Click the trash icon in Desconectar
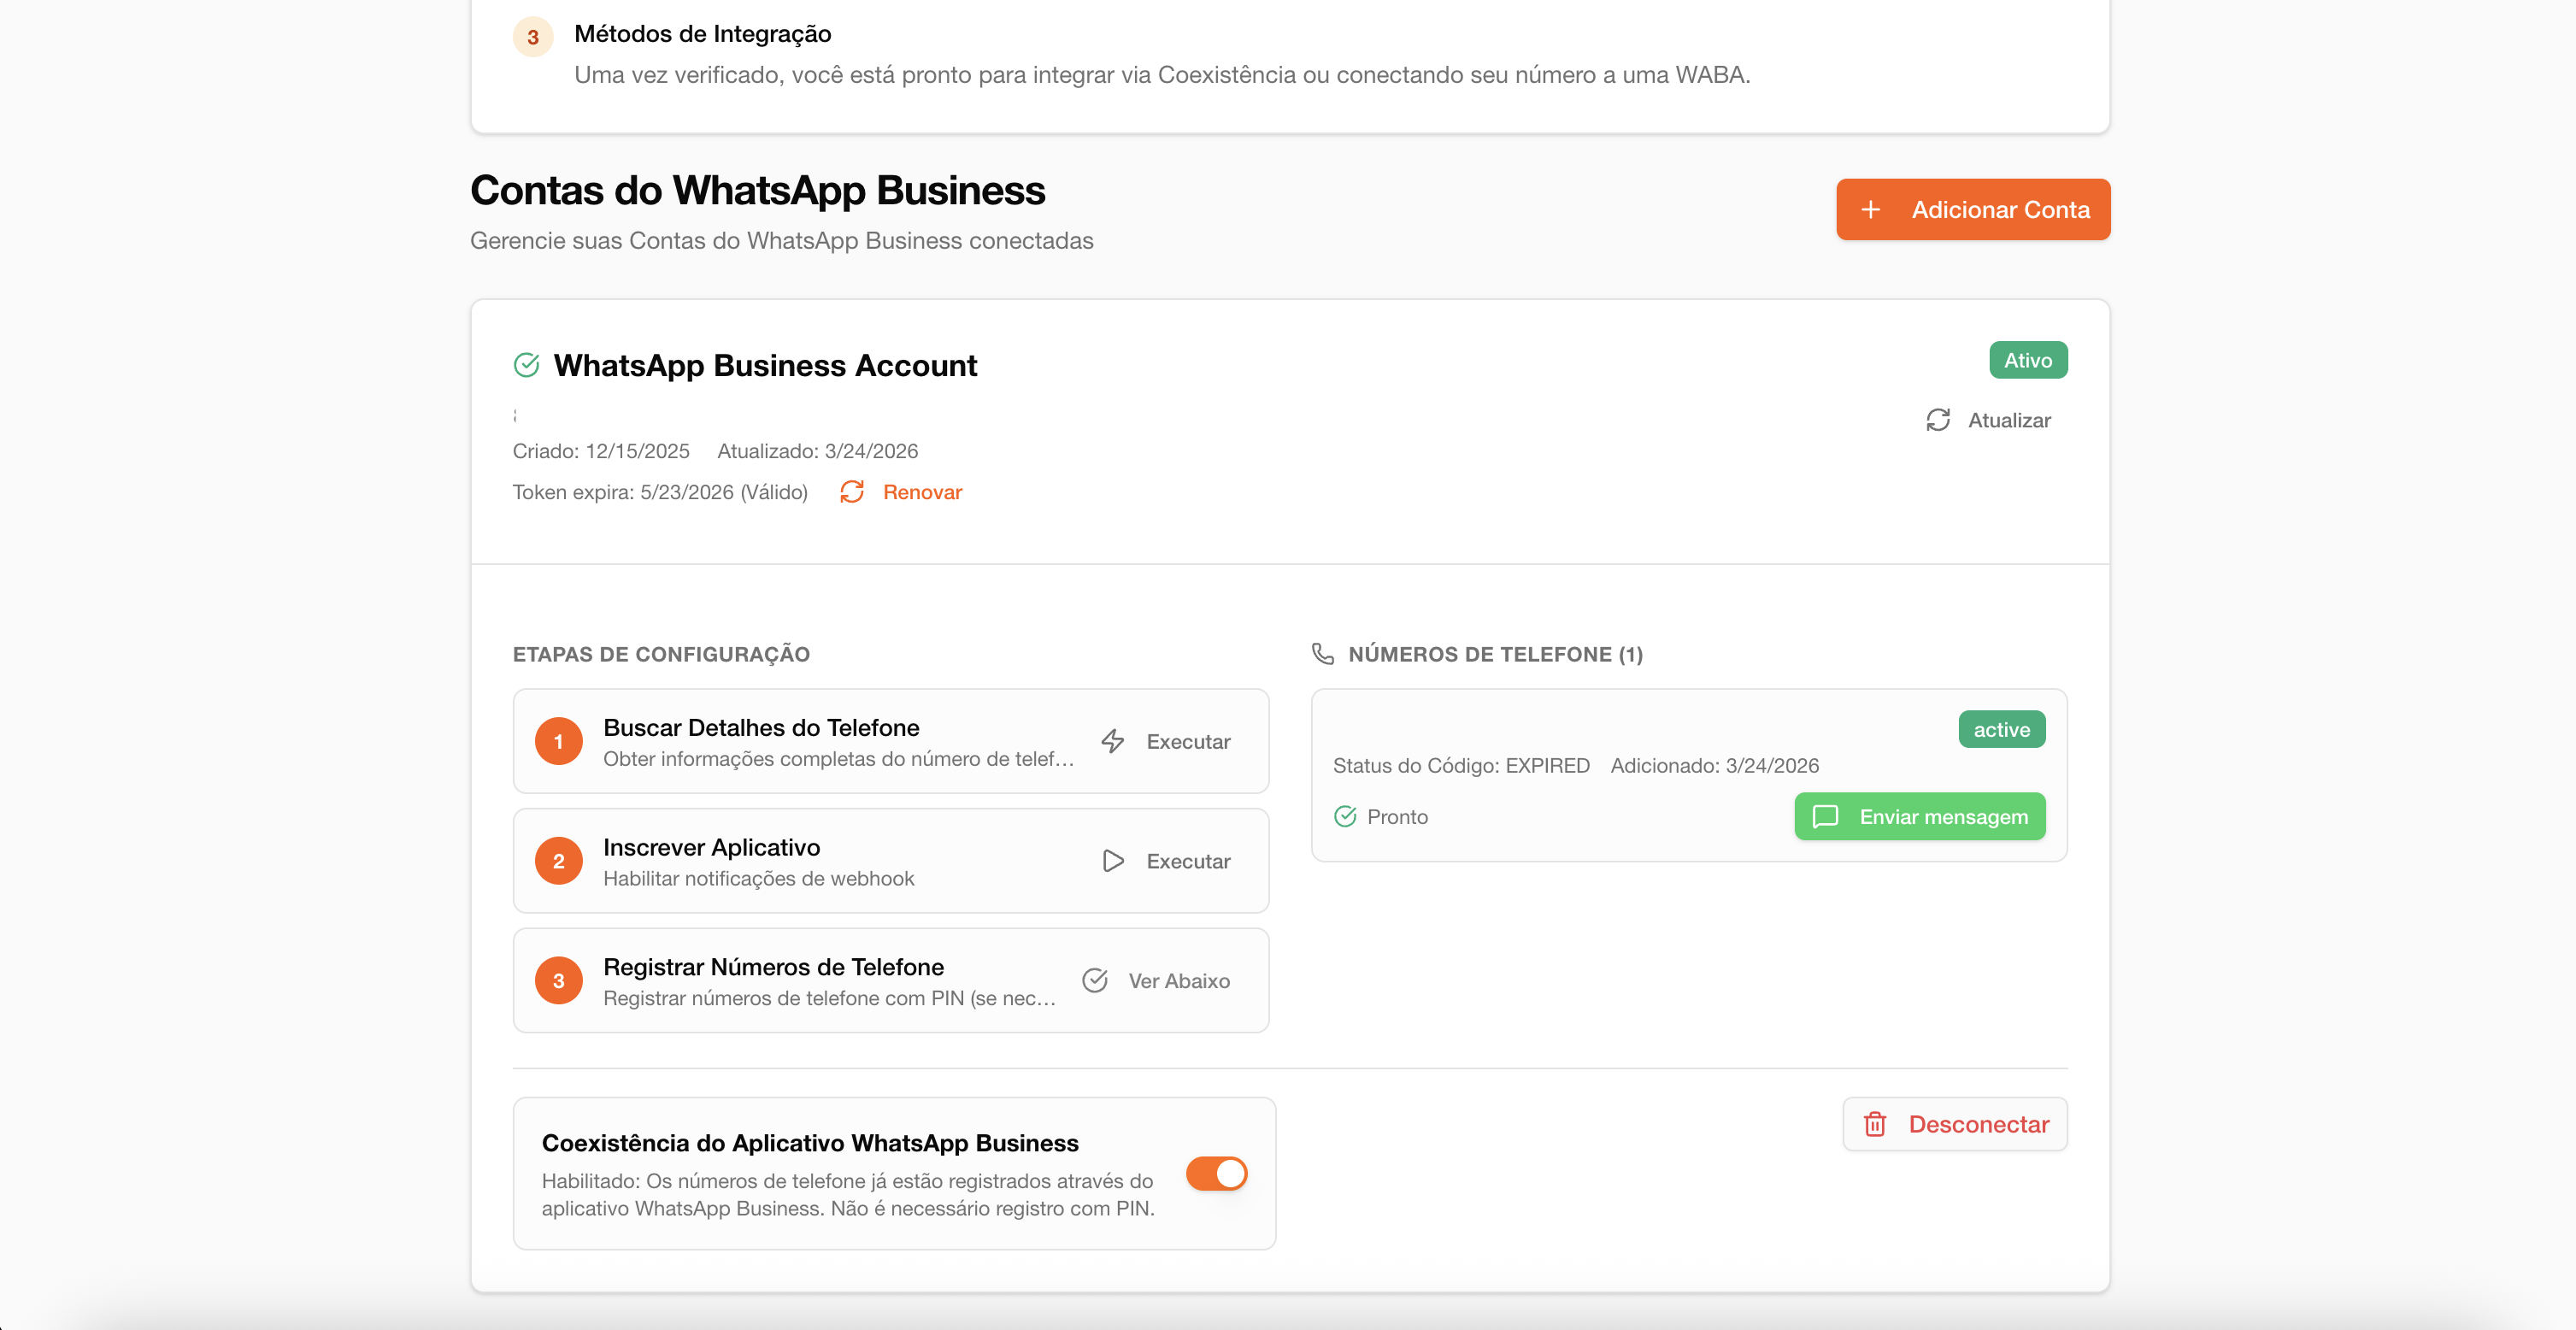The width and height of the screenshot is (2576, 1330). coord(1874,1124)
